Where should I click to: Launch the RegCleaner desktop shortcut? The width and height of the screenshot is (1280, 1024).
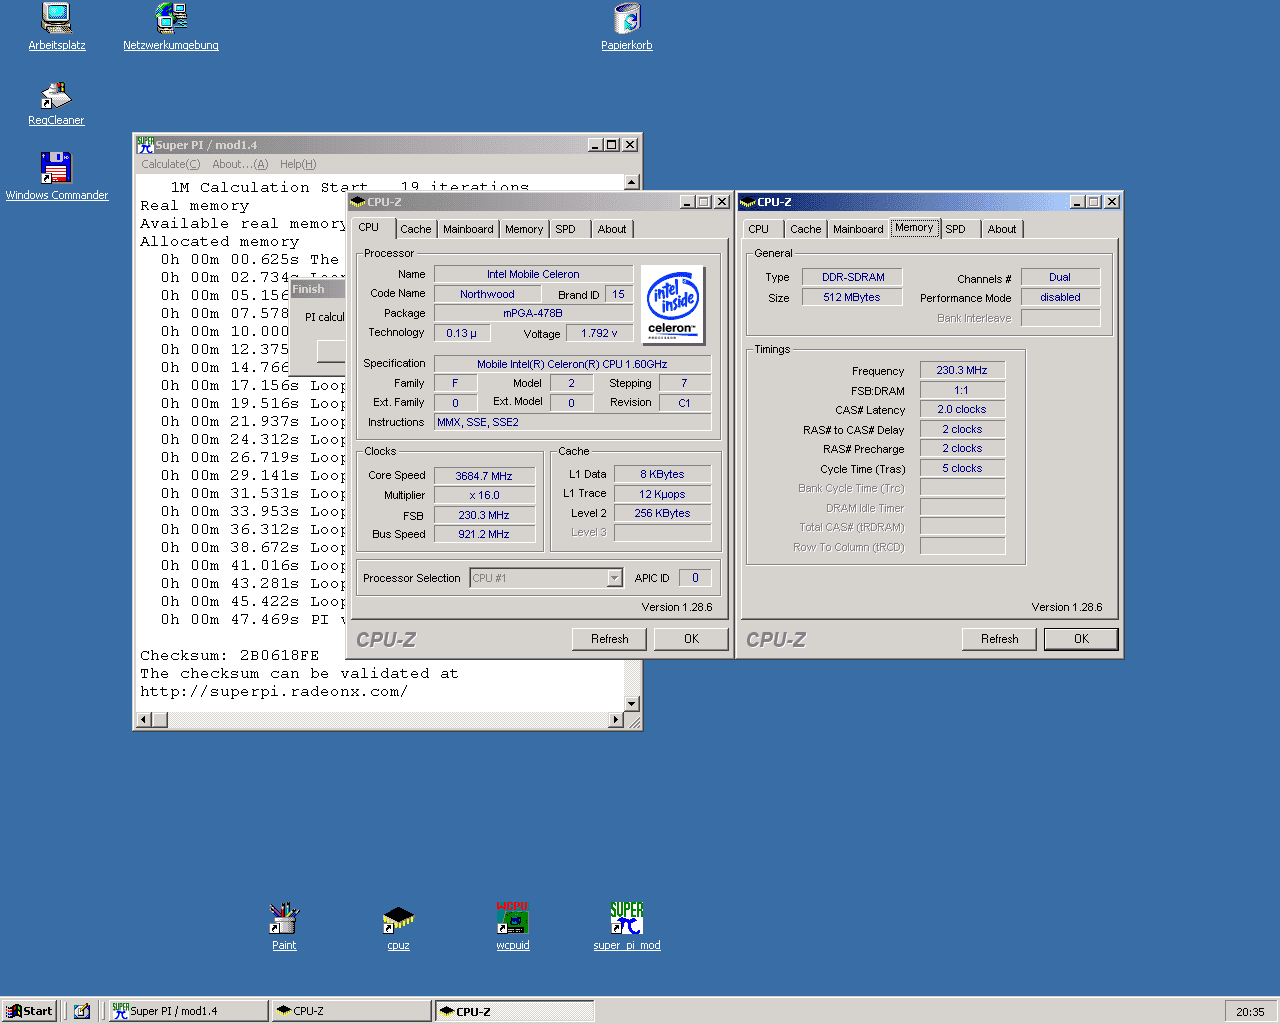(x=56, y=96)
